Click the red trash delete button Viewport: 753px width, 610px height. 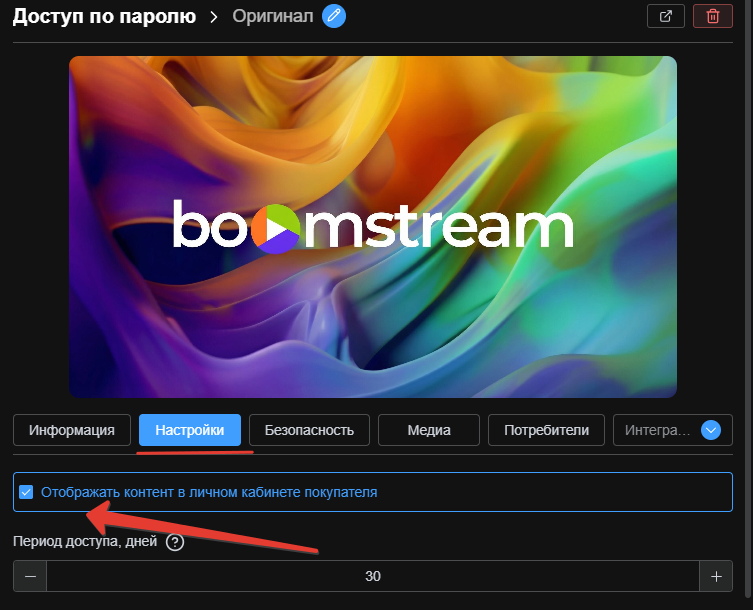click(713, 16)
